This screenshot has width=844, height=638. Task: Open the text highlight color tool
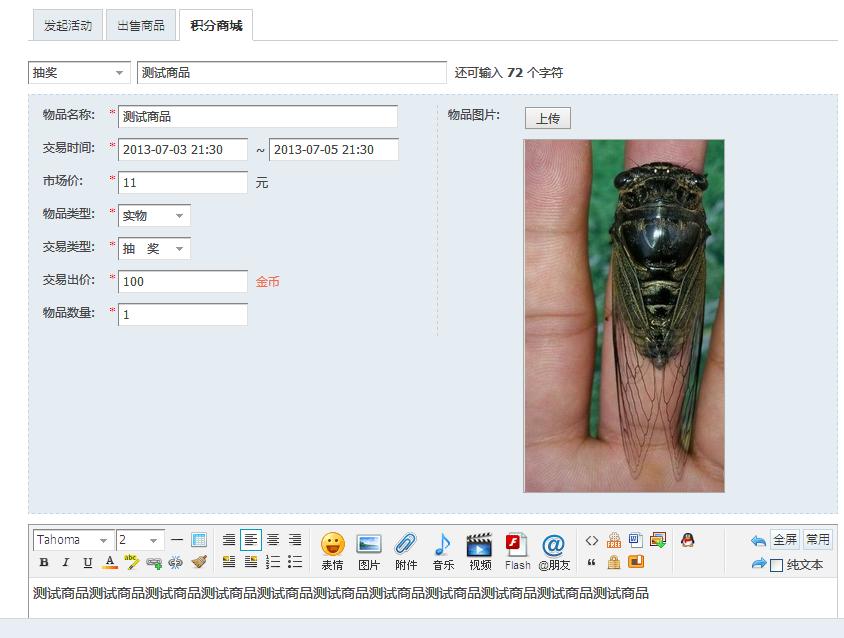[131, 562]
